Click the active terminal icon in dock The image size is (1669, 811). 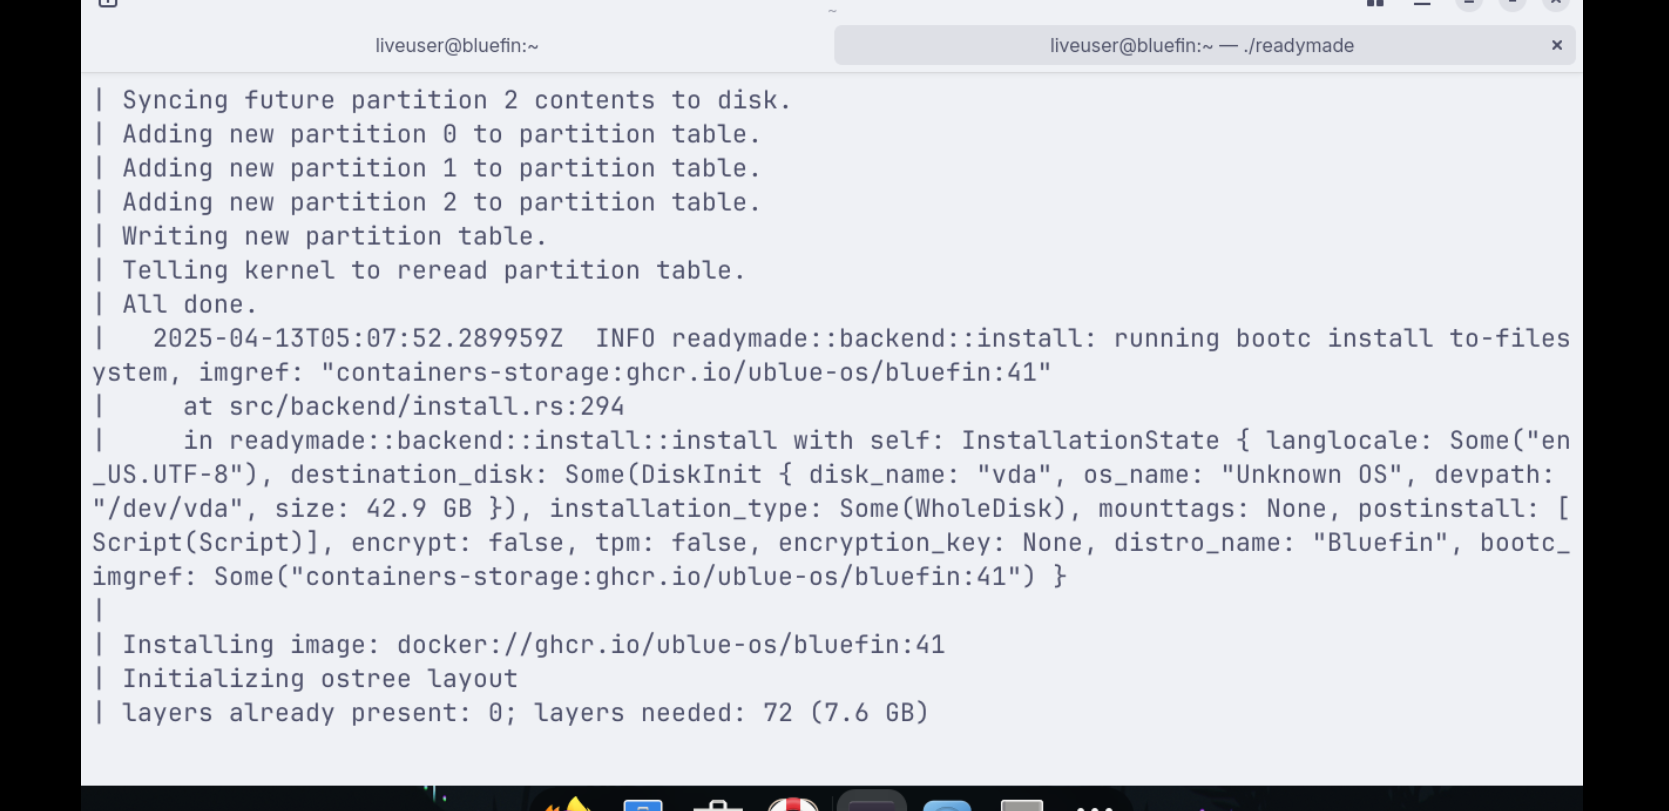871,803
